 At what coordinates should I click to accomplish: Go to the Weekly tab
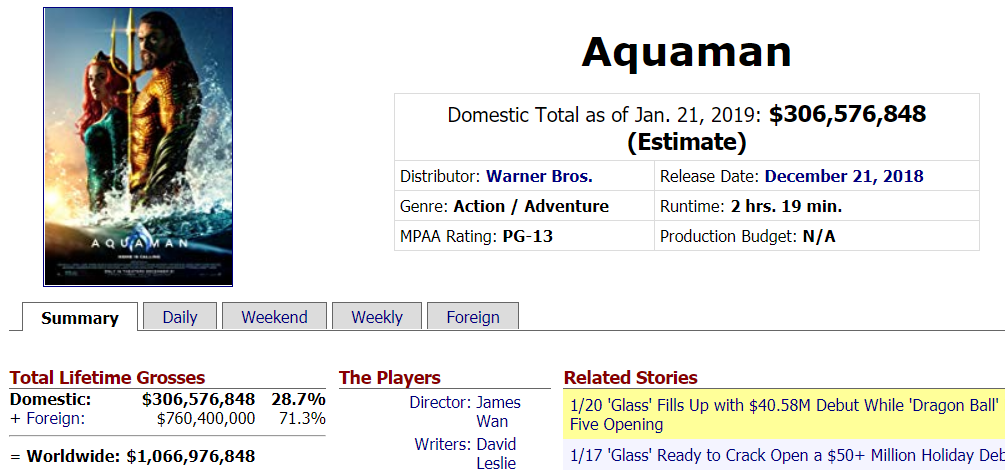point(377,317)
